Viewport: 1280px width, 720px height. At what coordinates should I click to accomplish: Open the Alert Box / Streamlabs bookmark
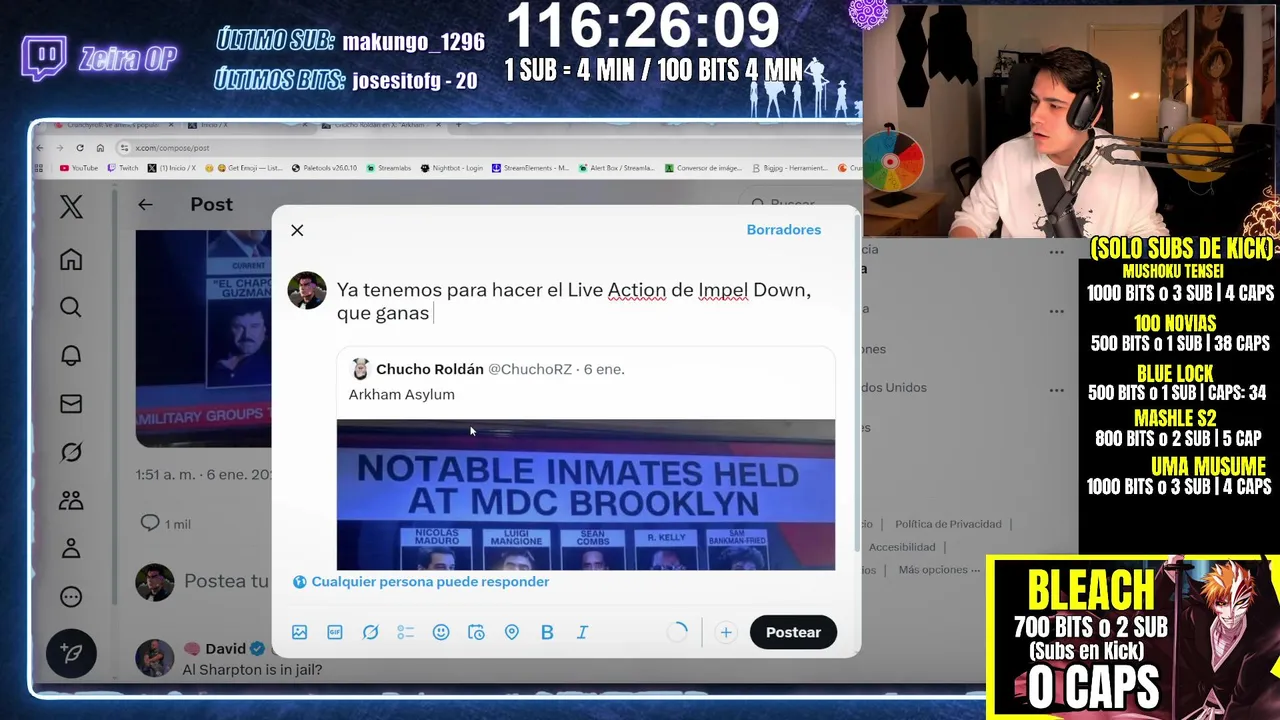coord(616,168)
